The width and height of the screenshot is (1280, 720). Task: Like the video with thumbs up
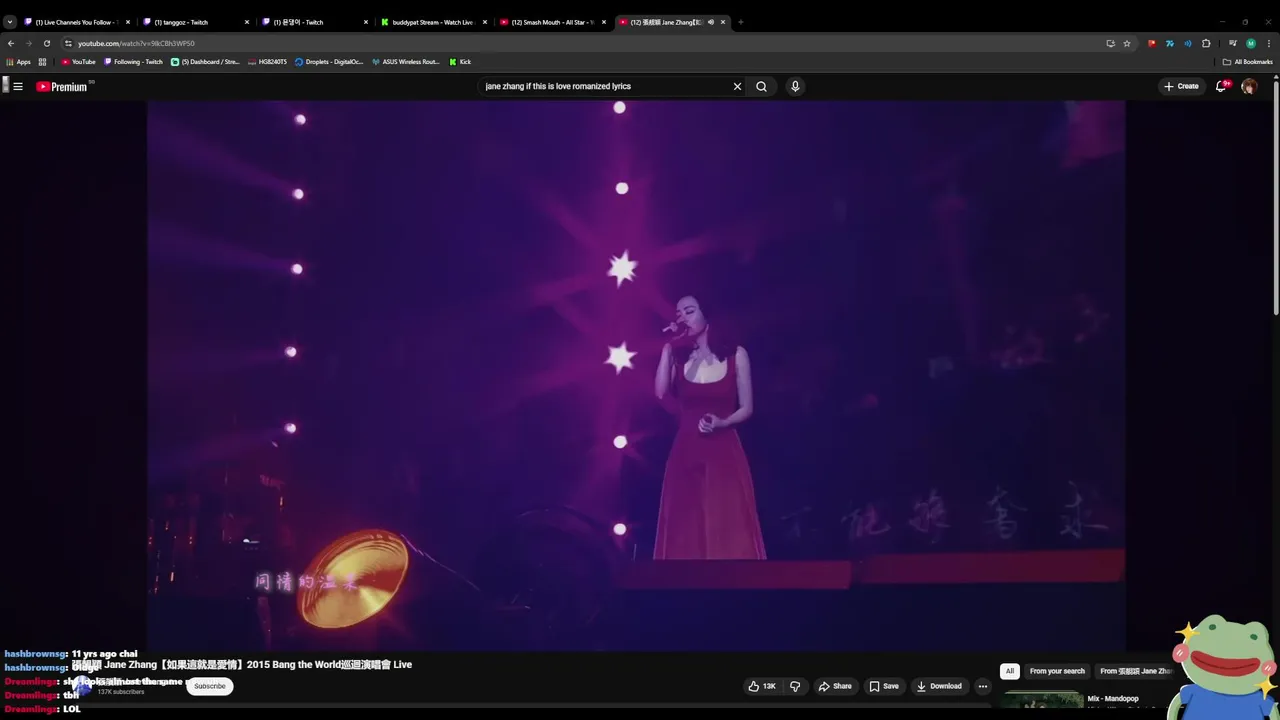click(762, 686)
